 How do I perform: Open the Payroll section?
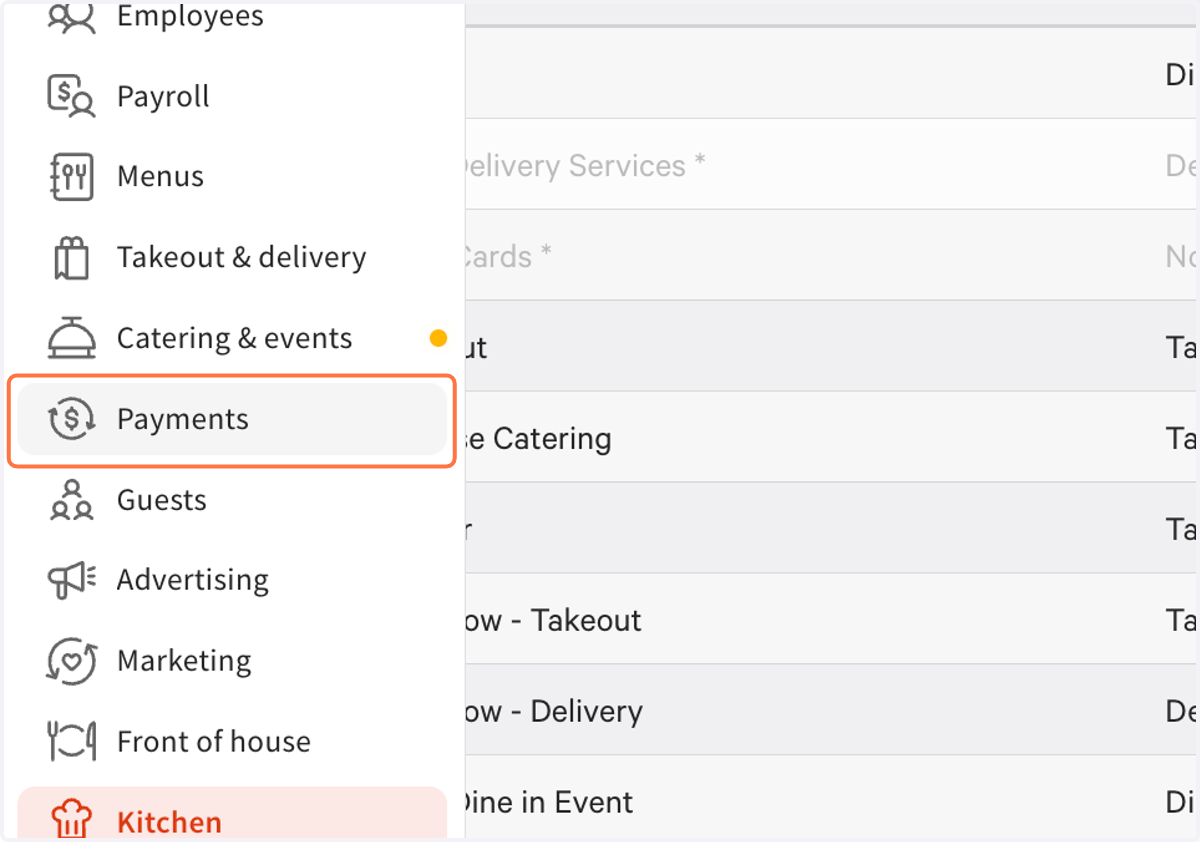point(232,96)
